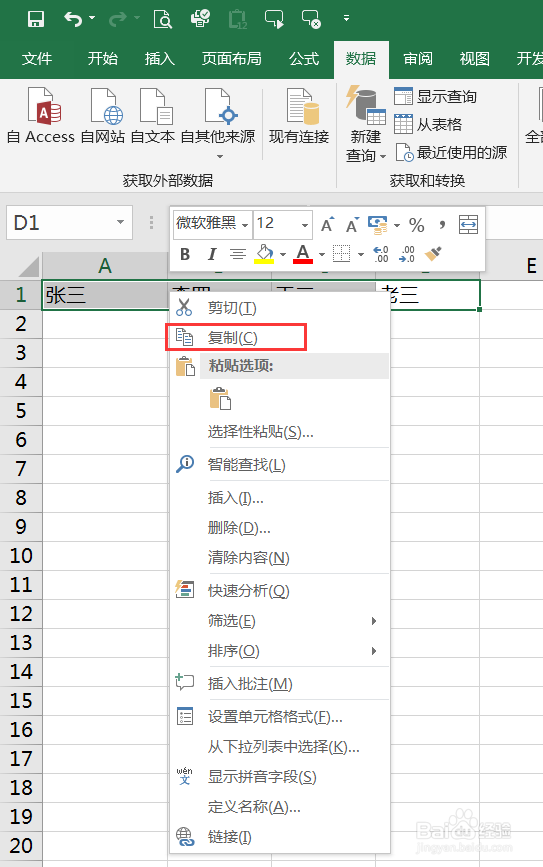Switch to the 开始 tab
543x867 pixels.
click(103, 59)
